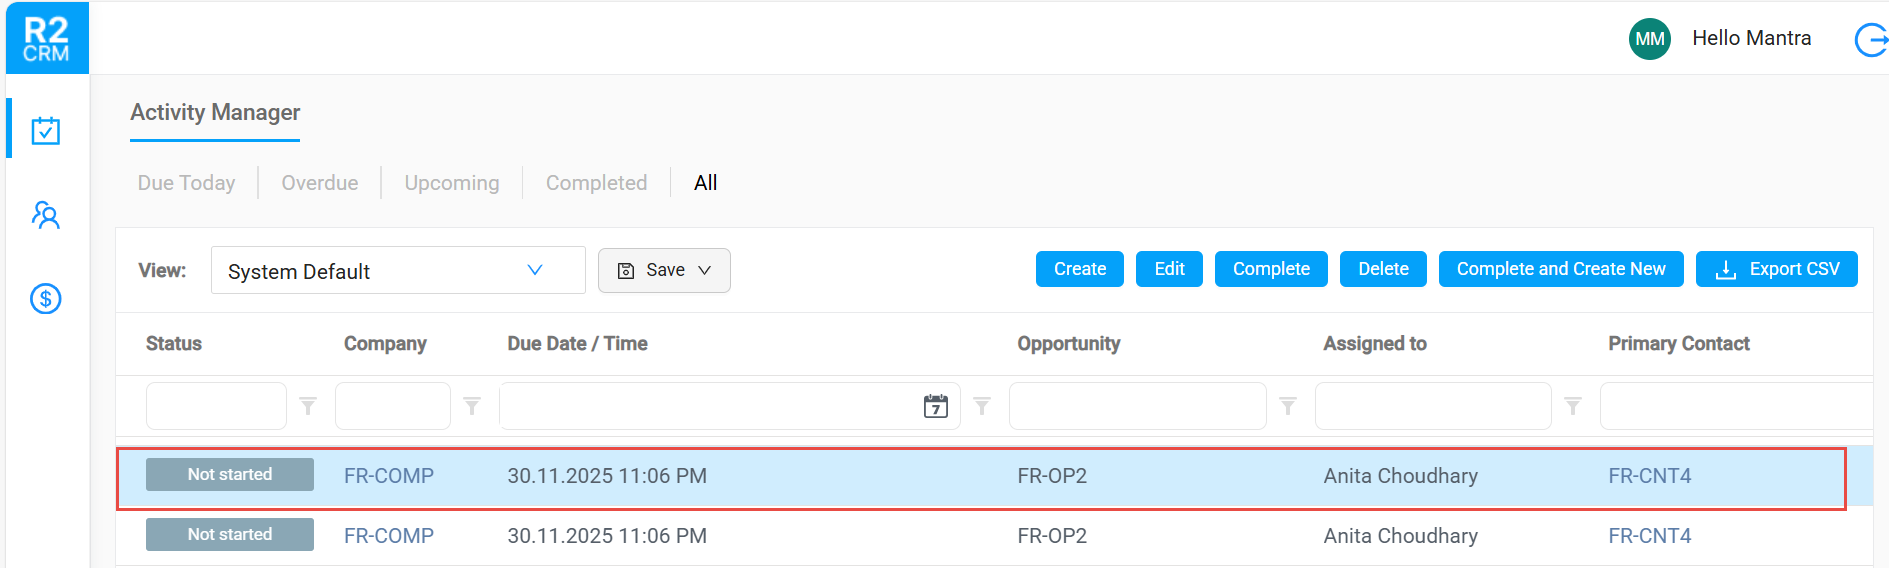Click the logout icon beside Hello Mantra
Screen dimensions: 1889x568
1870,40
